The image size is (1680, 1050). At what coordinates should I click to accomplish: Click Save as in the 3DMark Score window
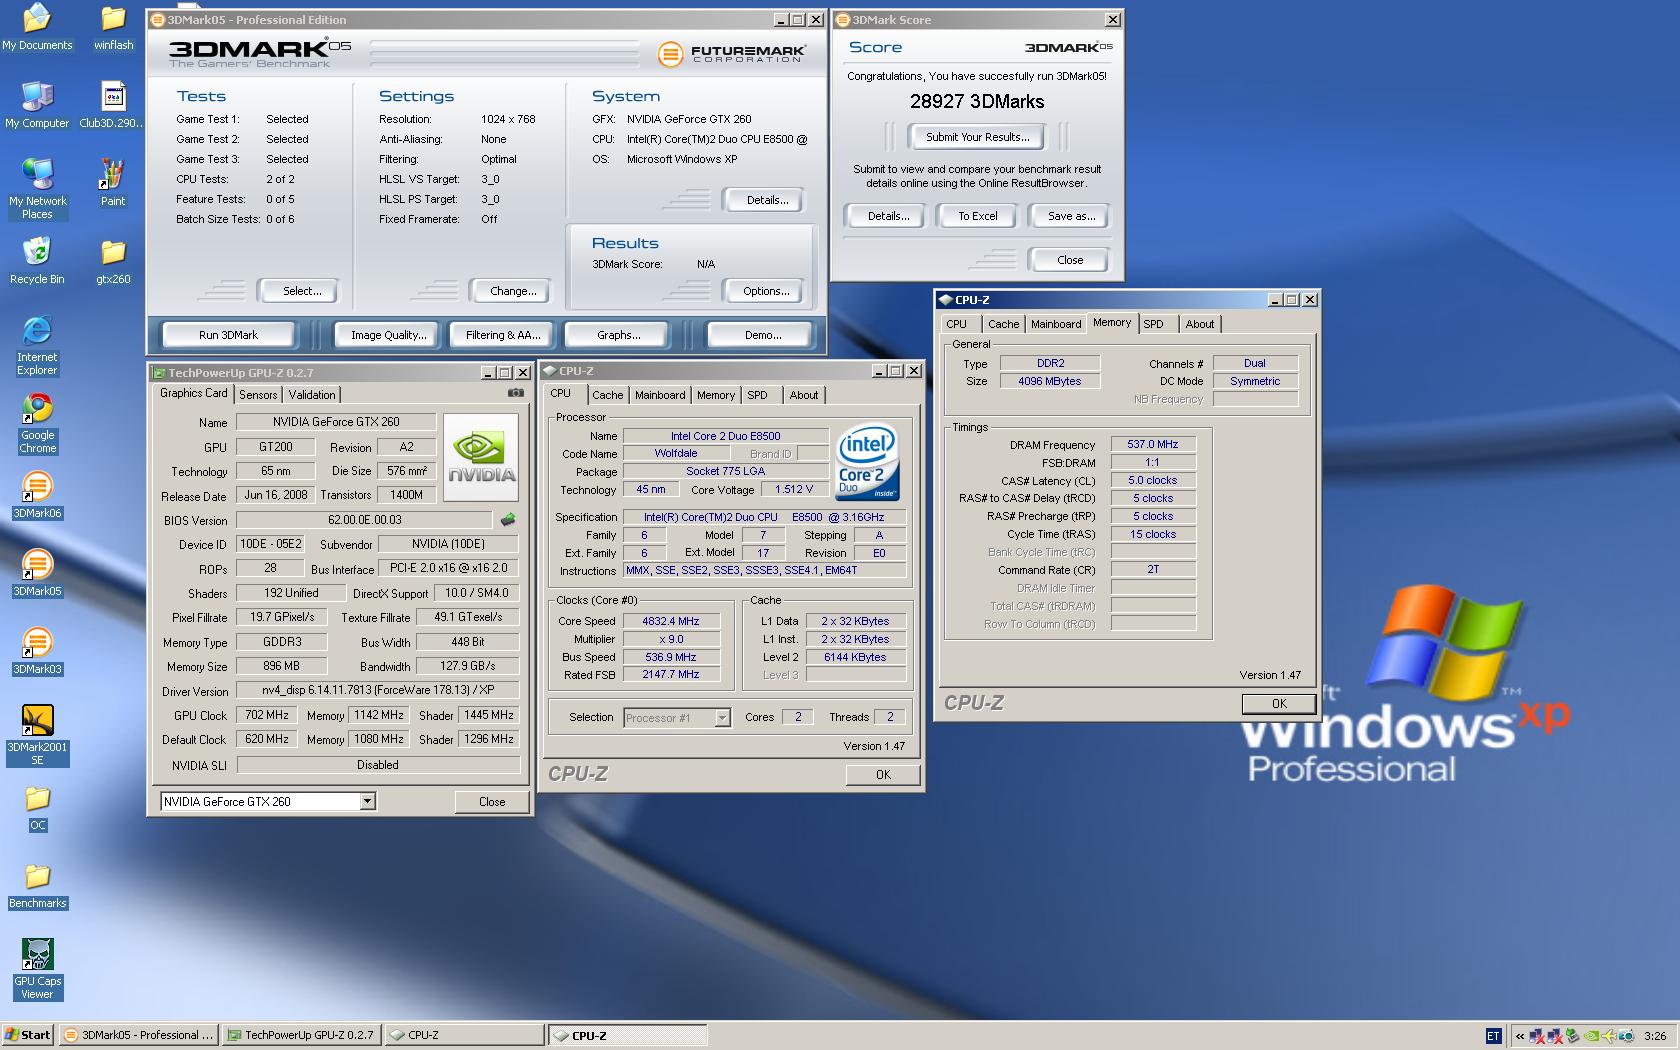click(1071, 216)
